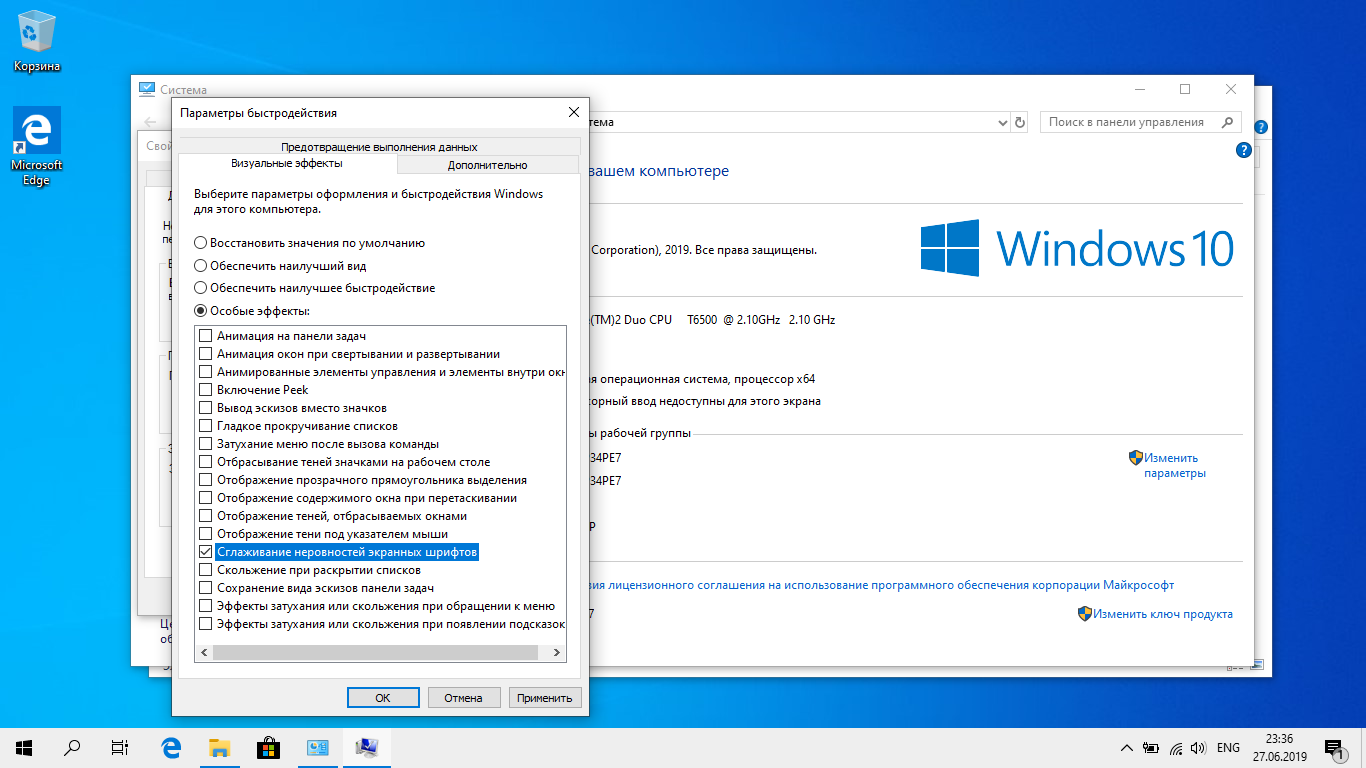Close the Performance Options dialog
The width and height of the screenshot is (1366, 768).
pos(573,112)
